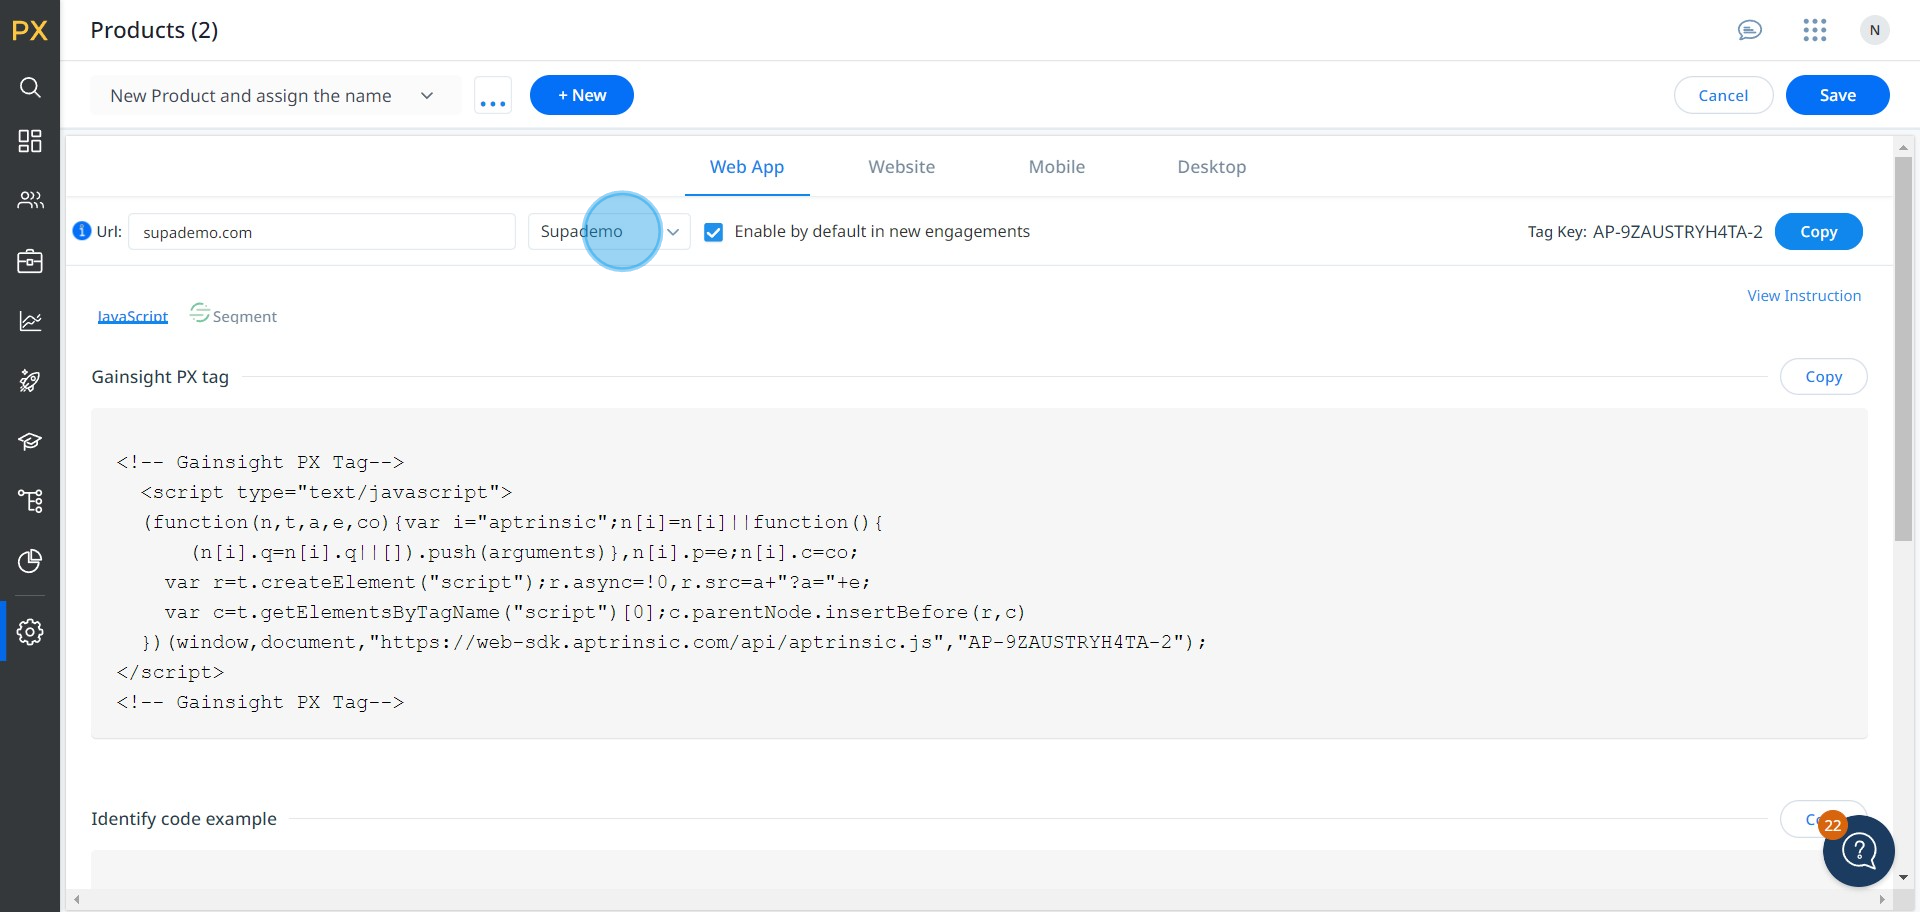
Task: Switch to the Desktop tab
Action: 1212,167
